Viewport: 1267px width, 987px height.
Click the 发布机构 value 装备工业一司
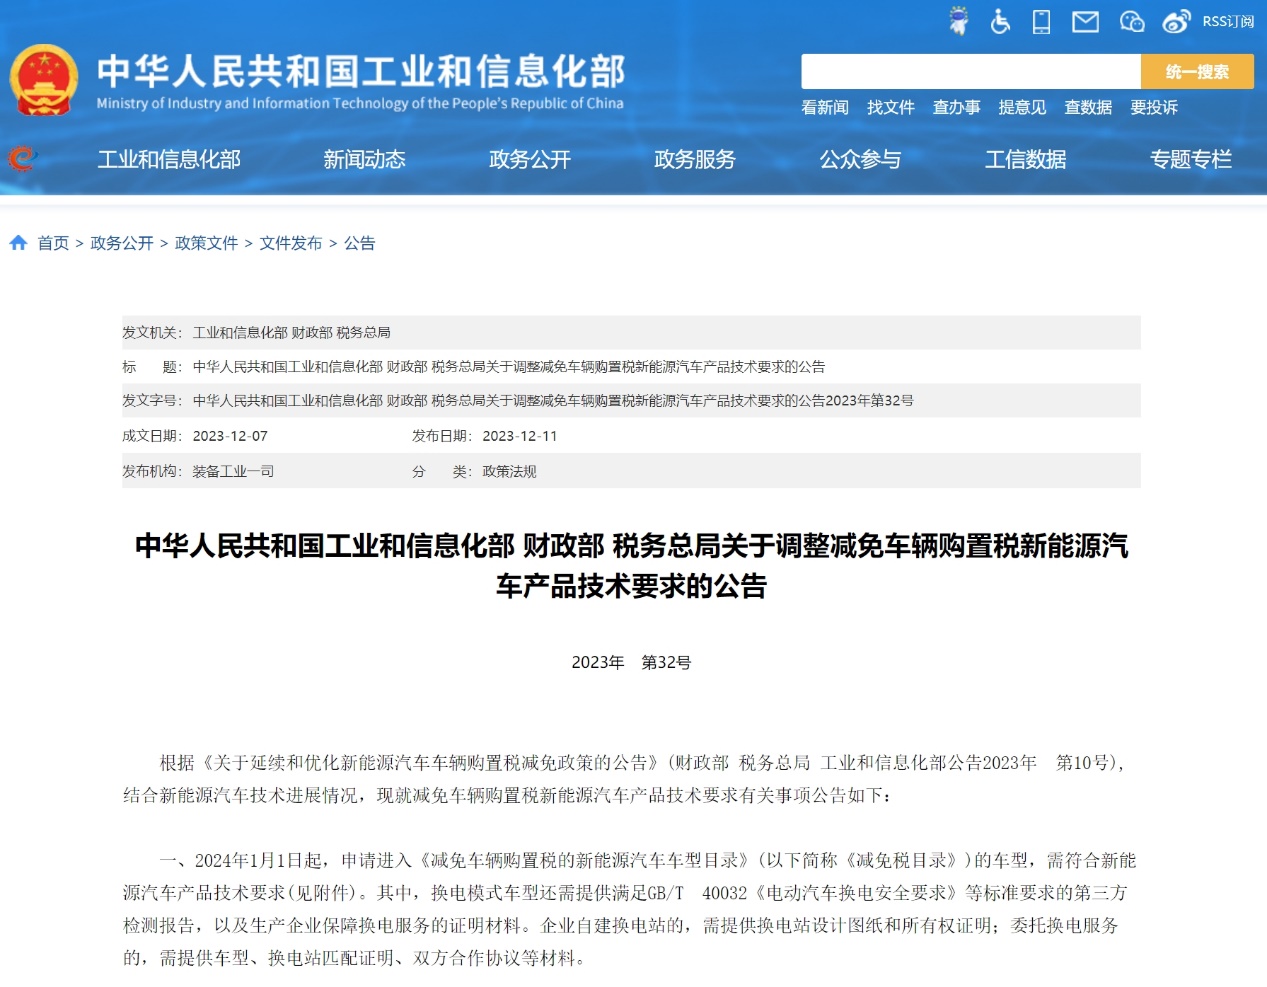tap(233, 471)
